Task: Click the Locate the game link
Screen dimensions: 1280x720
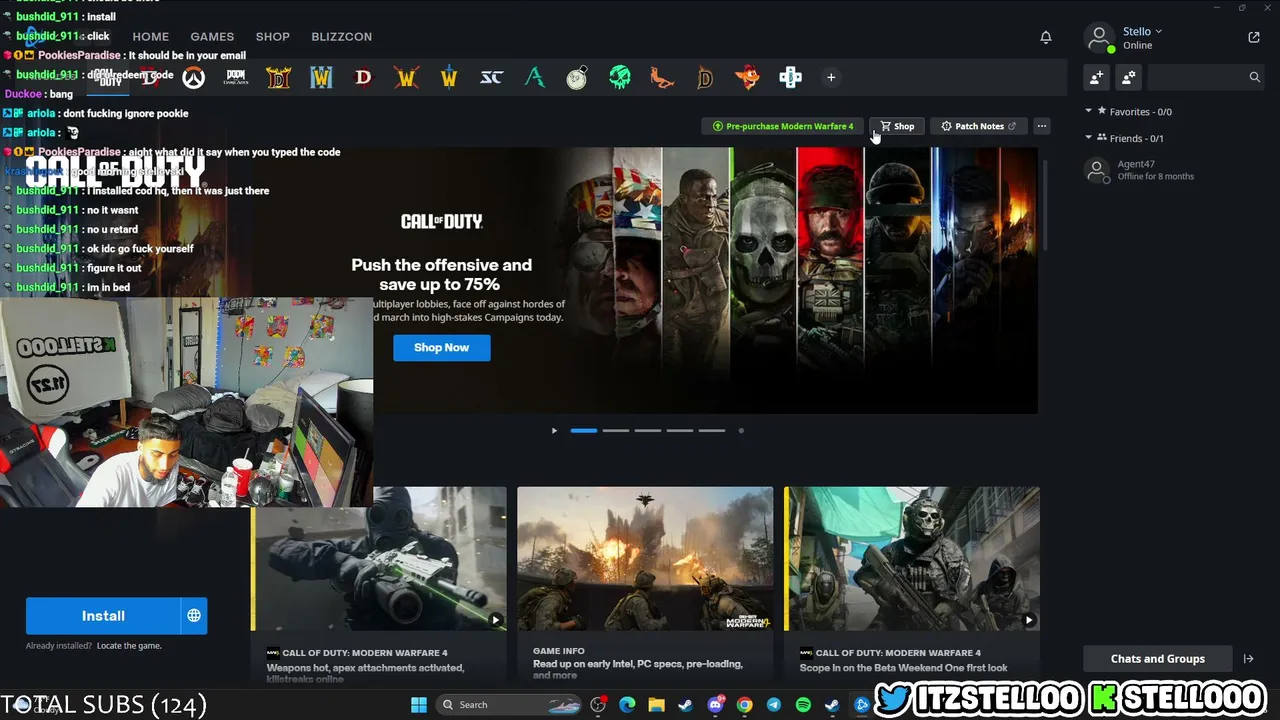Action: click(129, 646)
